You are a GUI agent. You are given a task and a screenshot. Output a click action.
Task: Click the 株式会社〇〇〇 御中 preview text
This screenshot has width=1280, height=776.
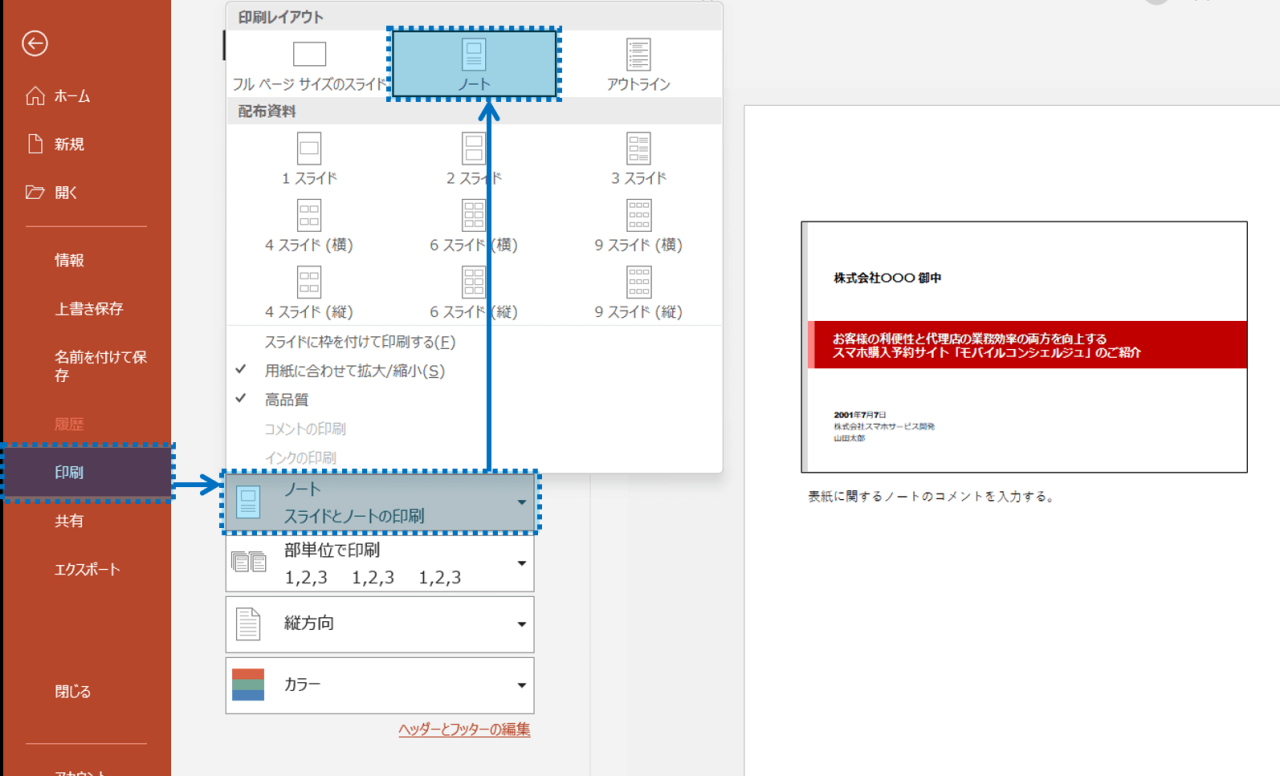coord(887,279)
